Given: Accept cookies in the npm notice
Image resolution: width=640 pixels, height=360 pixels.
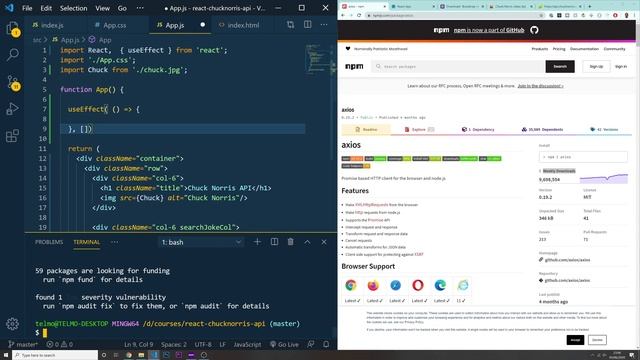Looking at the screenshot, I should point(575,340).
